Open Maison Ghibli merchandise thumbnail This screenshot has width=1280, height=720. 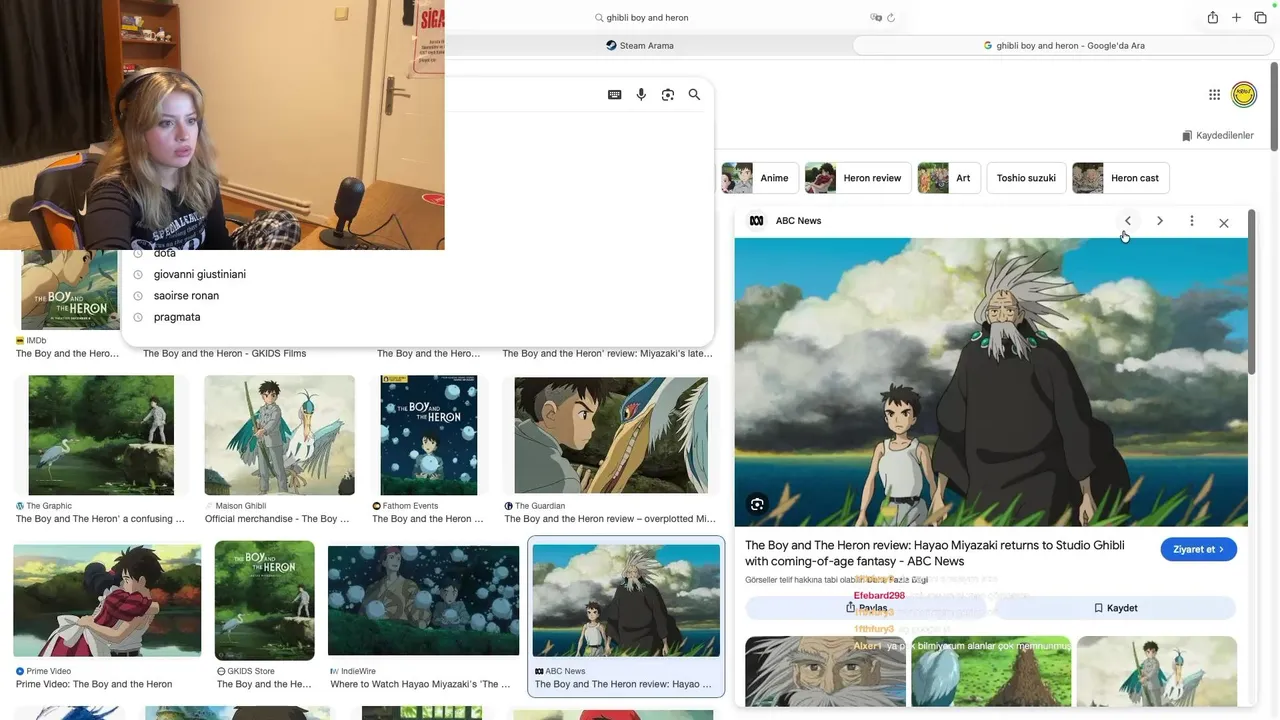click(279, 435)
